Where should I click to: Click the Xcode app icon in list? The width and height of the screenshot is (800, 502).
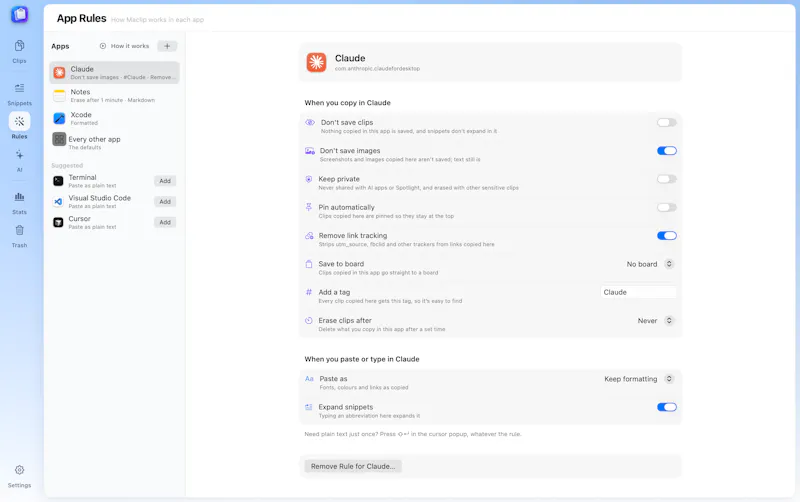[x=59, y=118]
